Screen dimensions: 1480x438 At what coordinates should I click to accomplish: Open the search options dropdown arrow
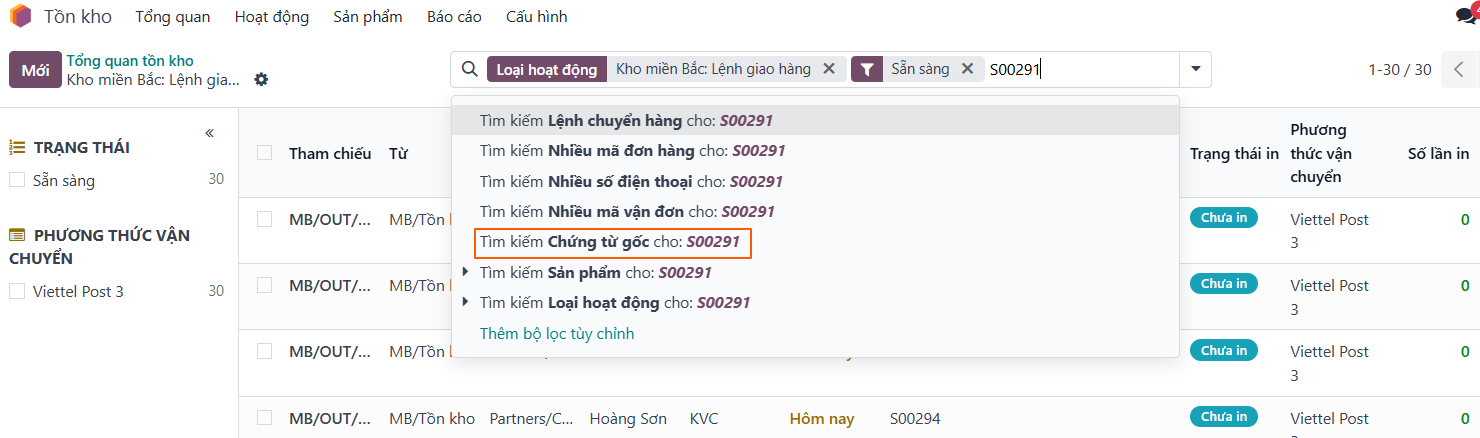[x=1195, y=69]
